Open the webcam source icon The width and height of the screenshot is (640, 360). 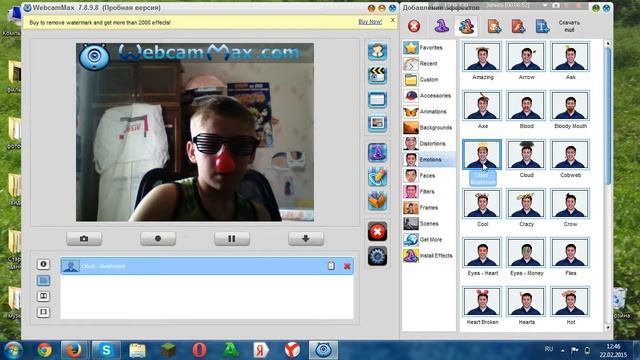pos(377,51)
